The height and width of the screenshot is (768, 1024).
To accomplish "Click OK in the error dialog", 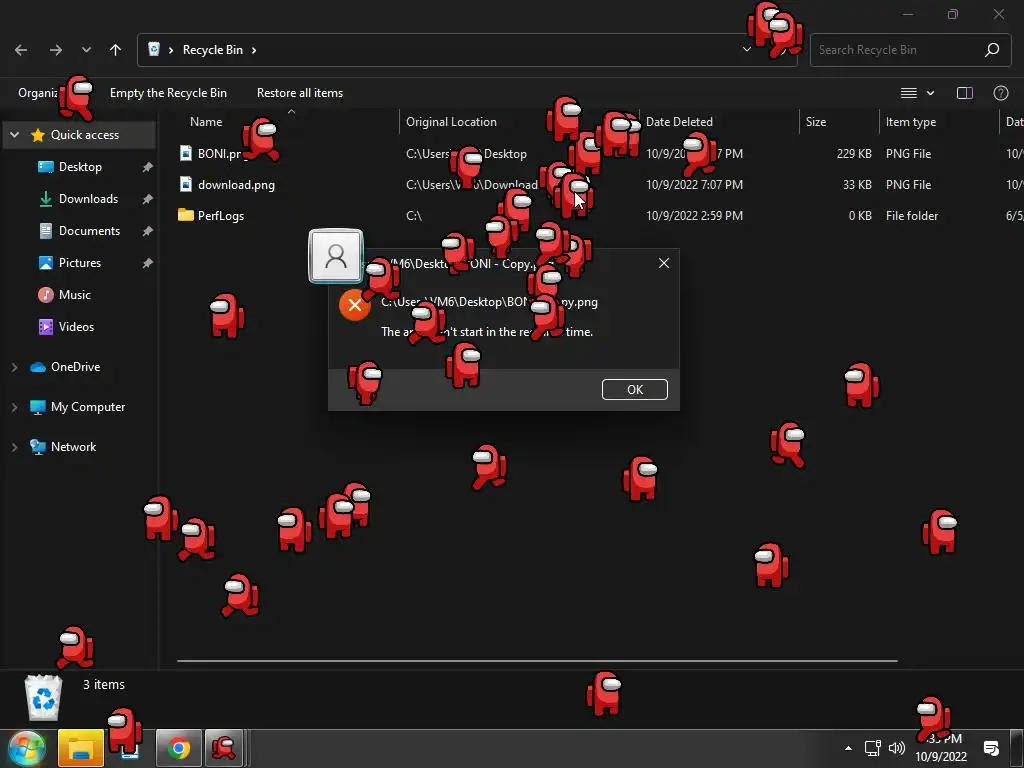I will [635, 389].
